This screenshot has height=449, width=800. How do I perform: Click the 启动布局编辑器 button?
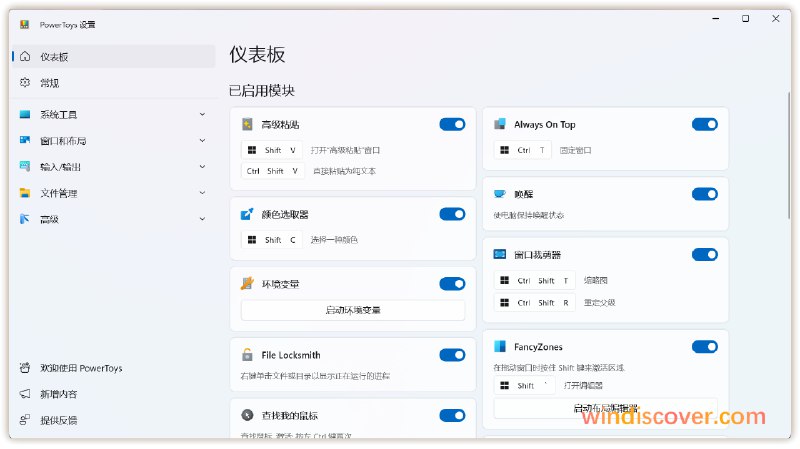(606, 408)
